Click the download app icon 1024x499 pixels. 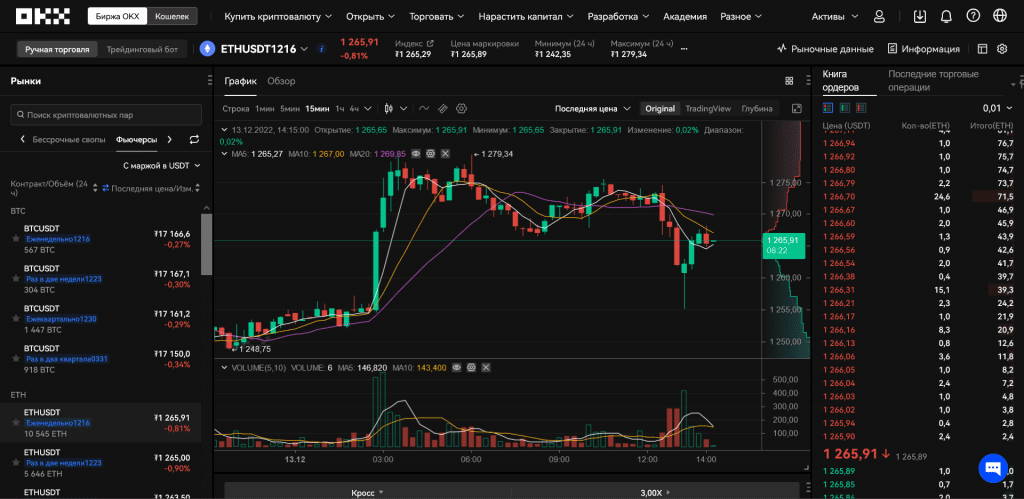(920, 16)
